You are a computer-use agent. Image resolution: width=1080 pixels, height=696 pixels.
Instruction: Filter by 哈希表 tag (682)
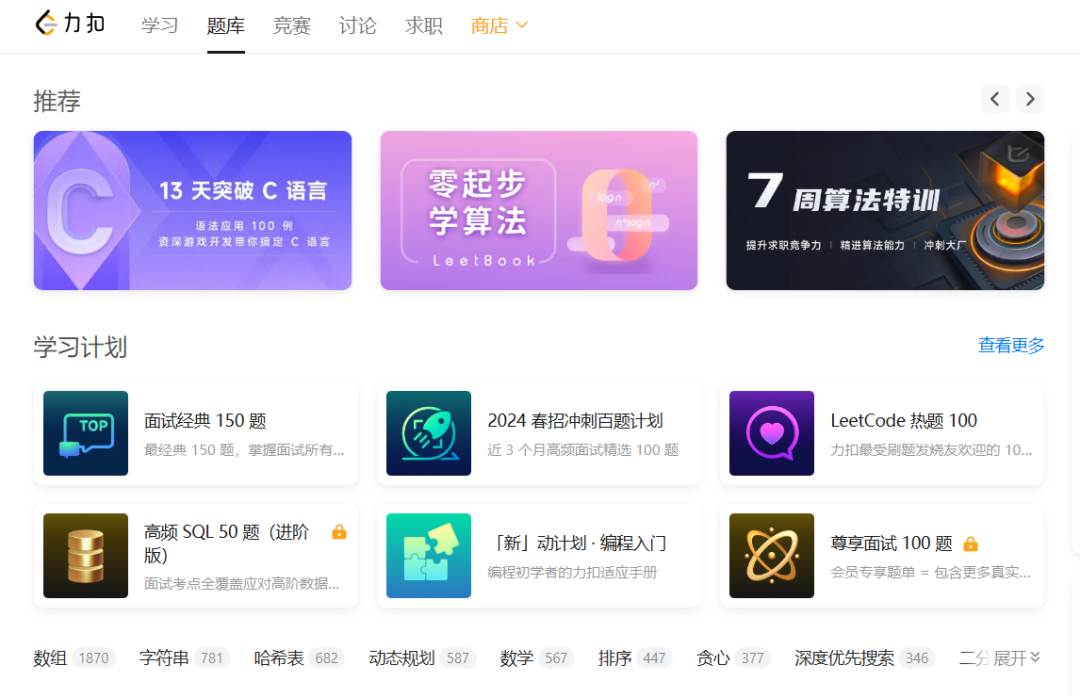pos(299,658)
